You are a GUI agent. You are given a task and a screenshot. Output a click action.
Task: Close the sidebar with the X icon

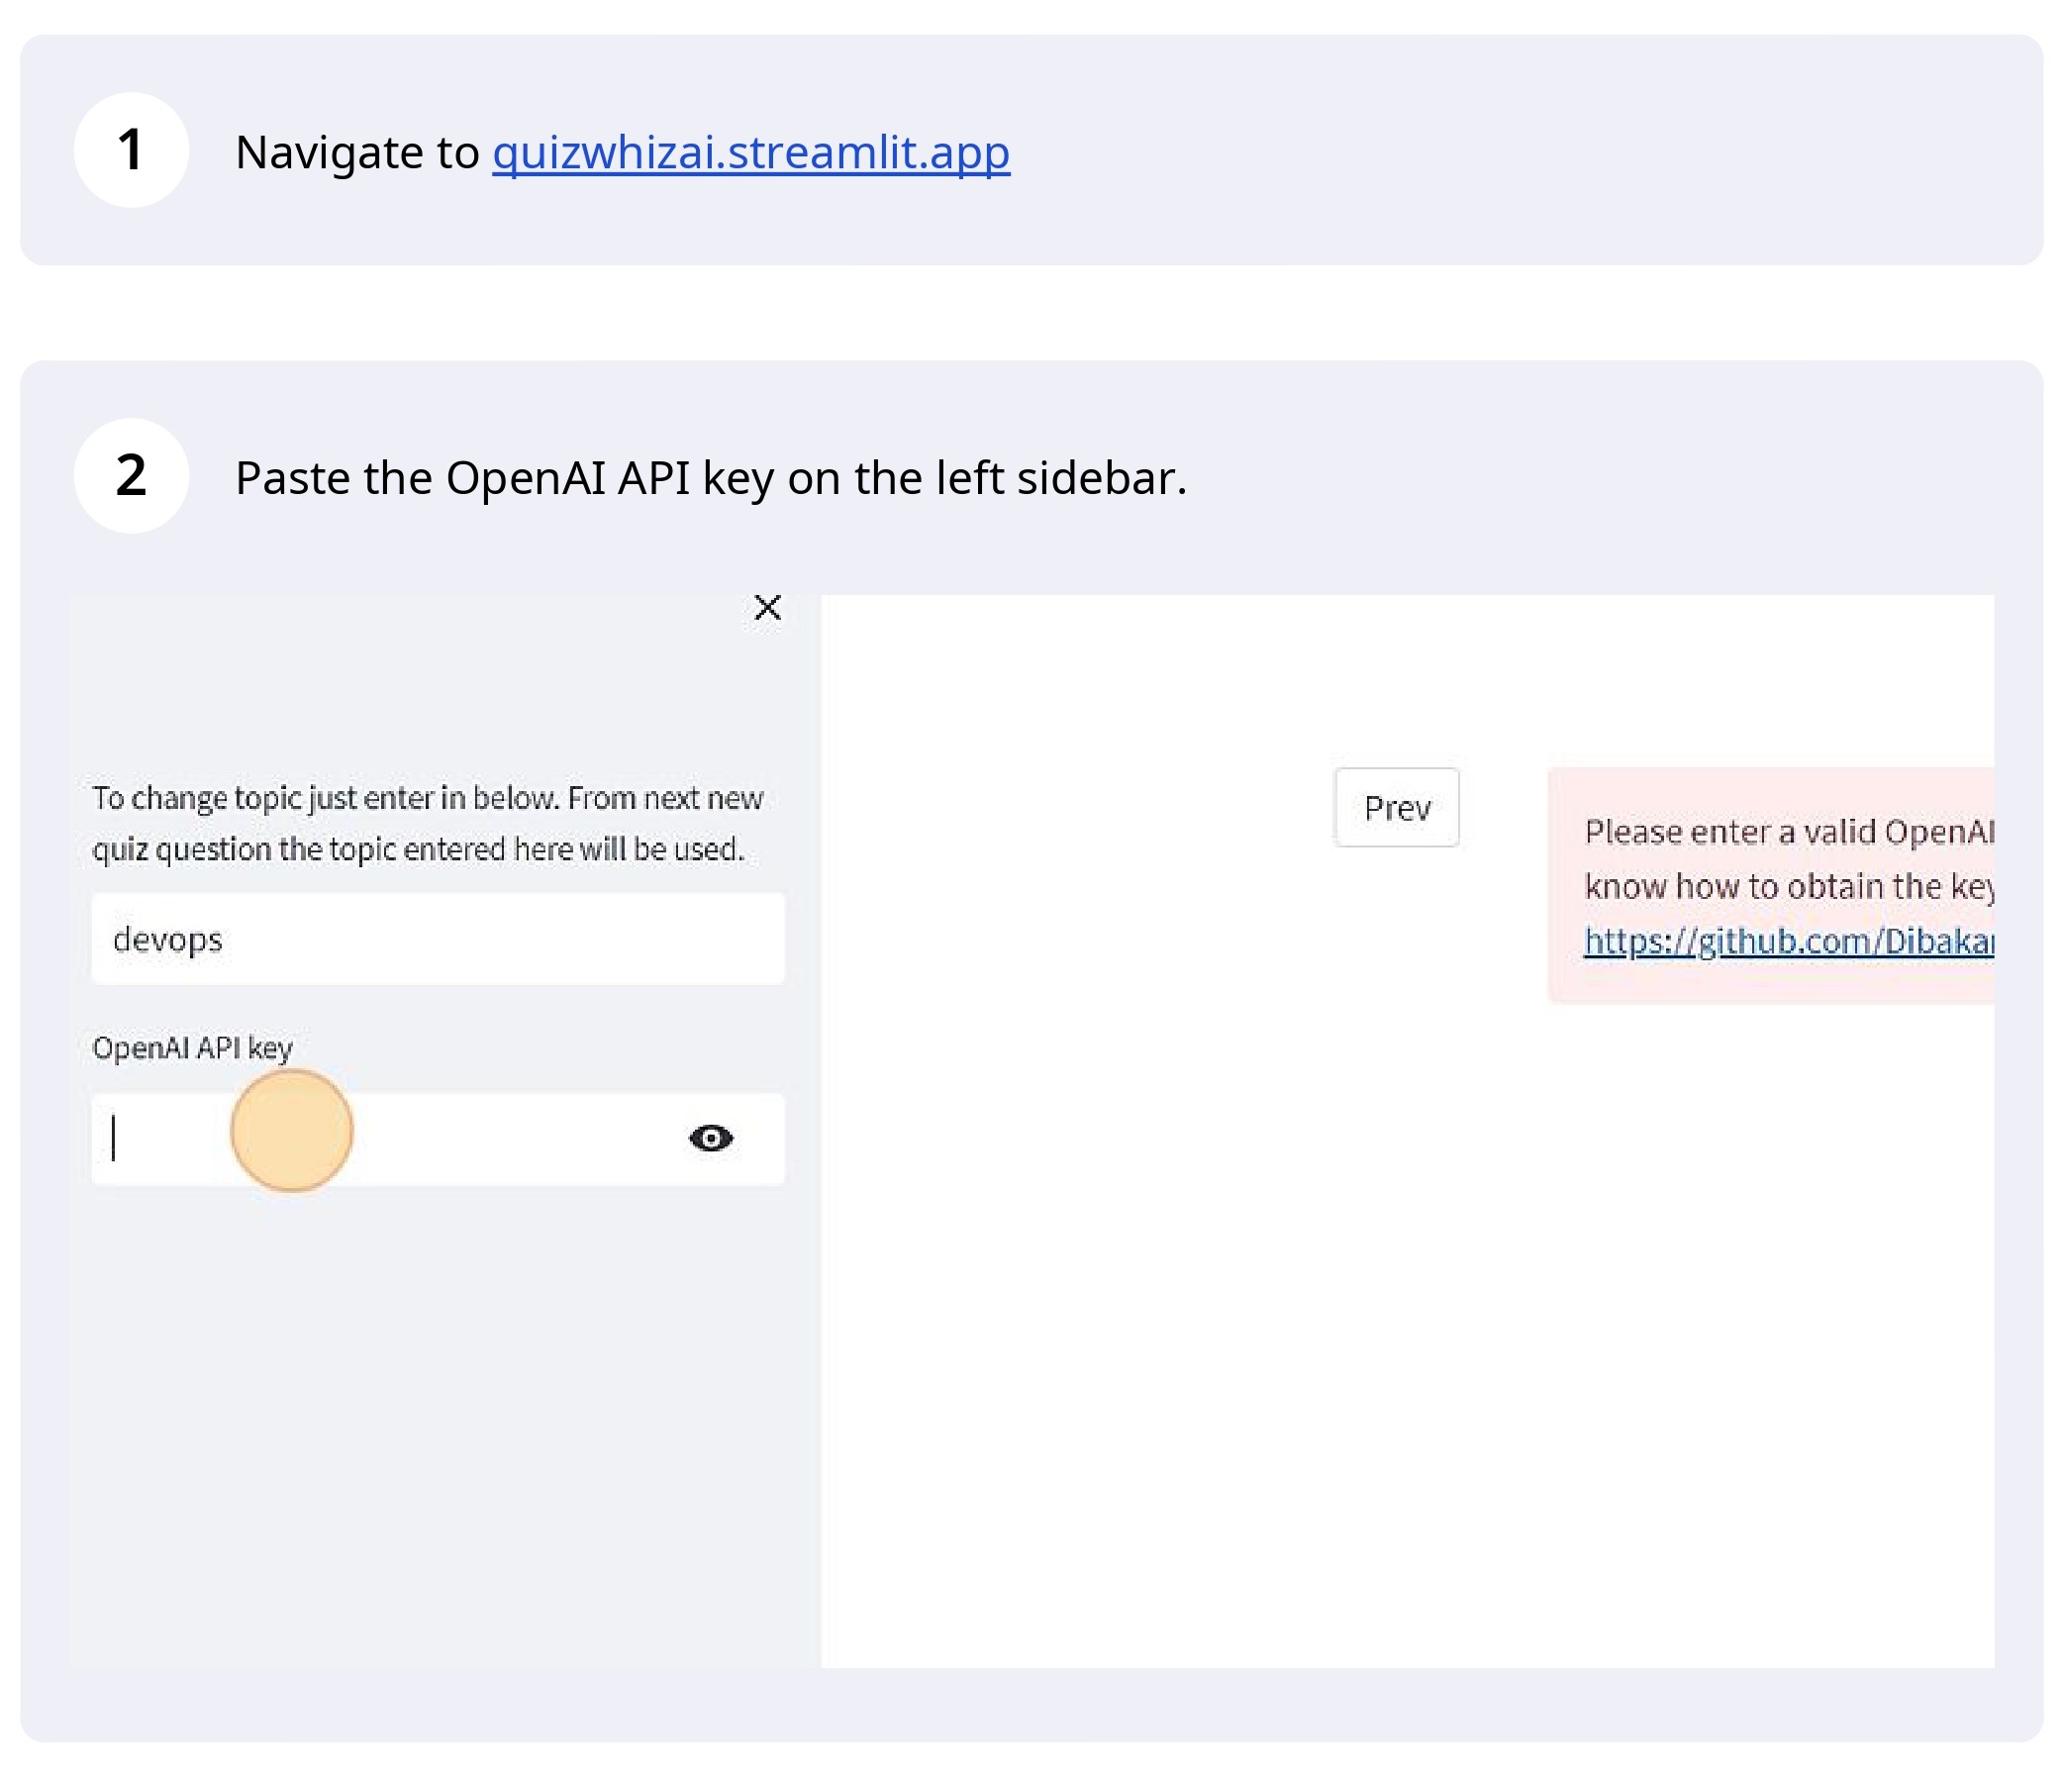(767, 607)
